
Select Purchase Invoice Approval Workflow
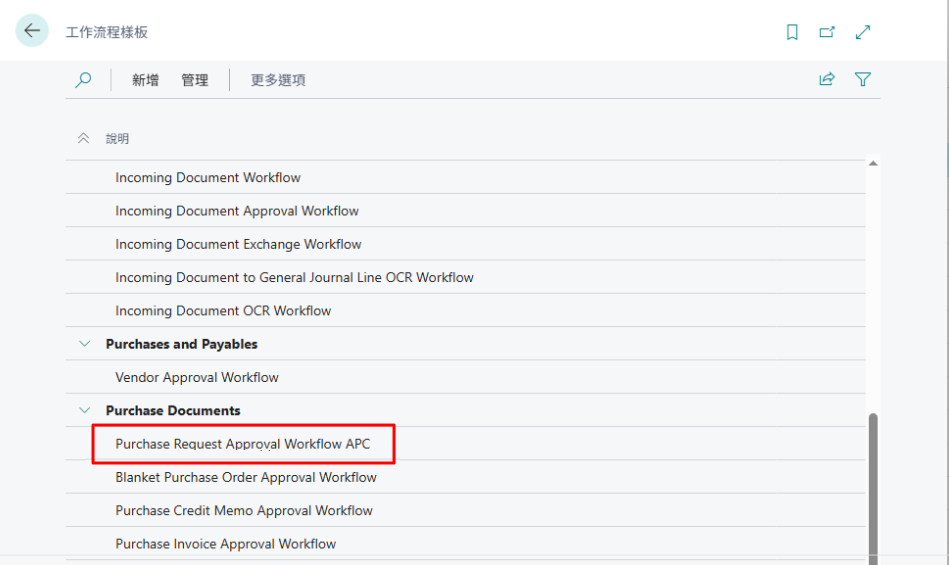[465, 543]
